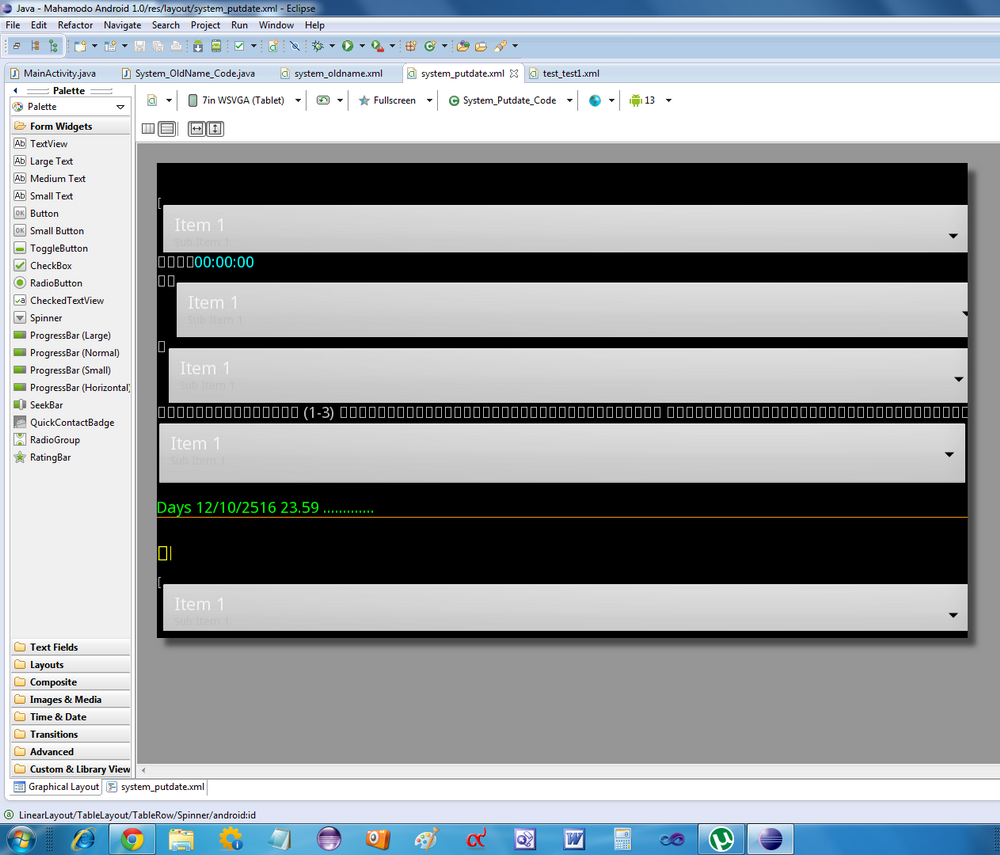The width and height of the screenshot is (1000, 855).
Task: Expand the Advanced palette category
Action: point(70,752)
